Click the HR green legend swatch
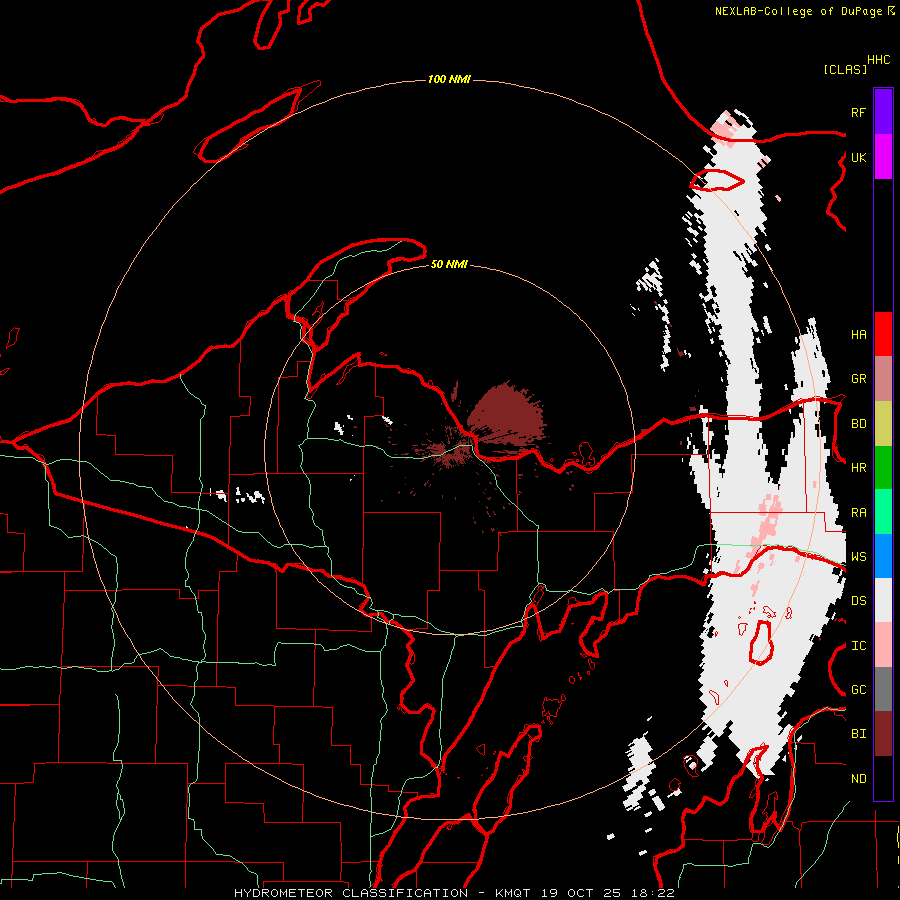Screen dimensions: 900x900 [x=883, y=467]
